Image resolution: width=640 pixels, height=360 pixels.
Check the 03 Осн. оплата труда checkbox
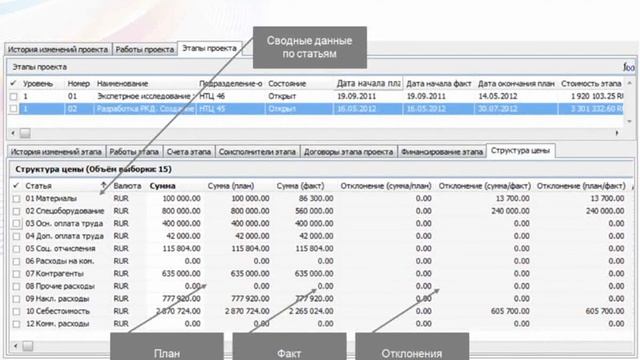pos(16,224)
